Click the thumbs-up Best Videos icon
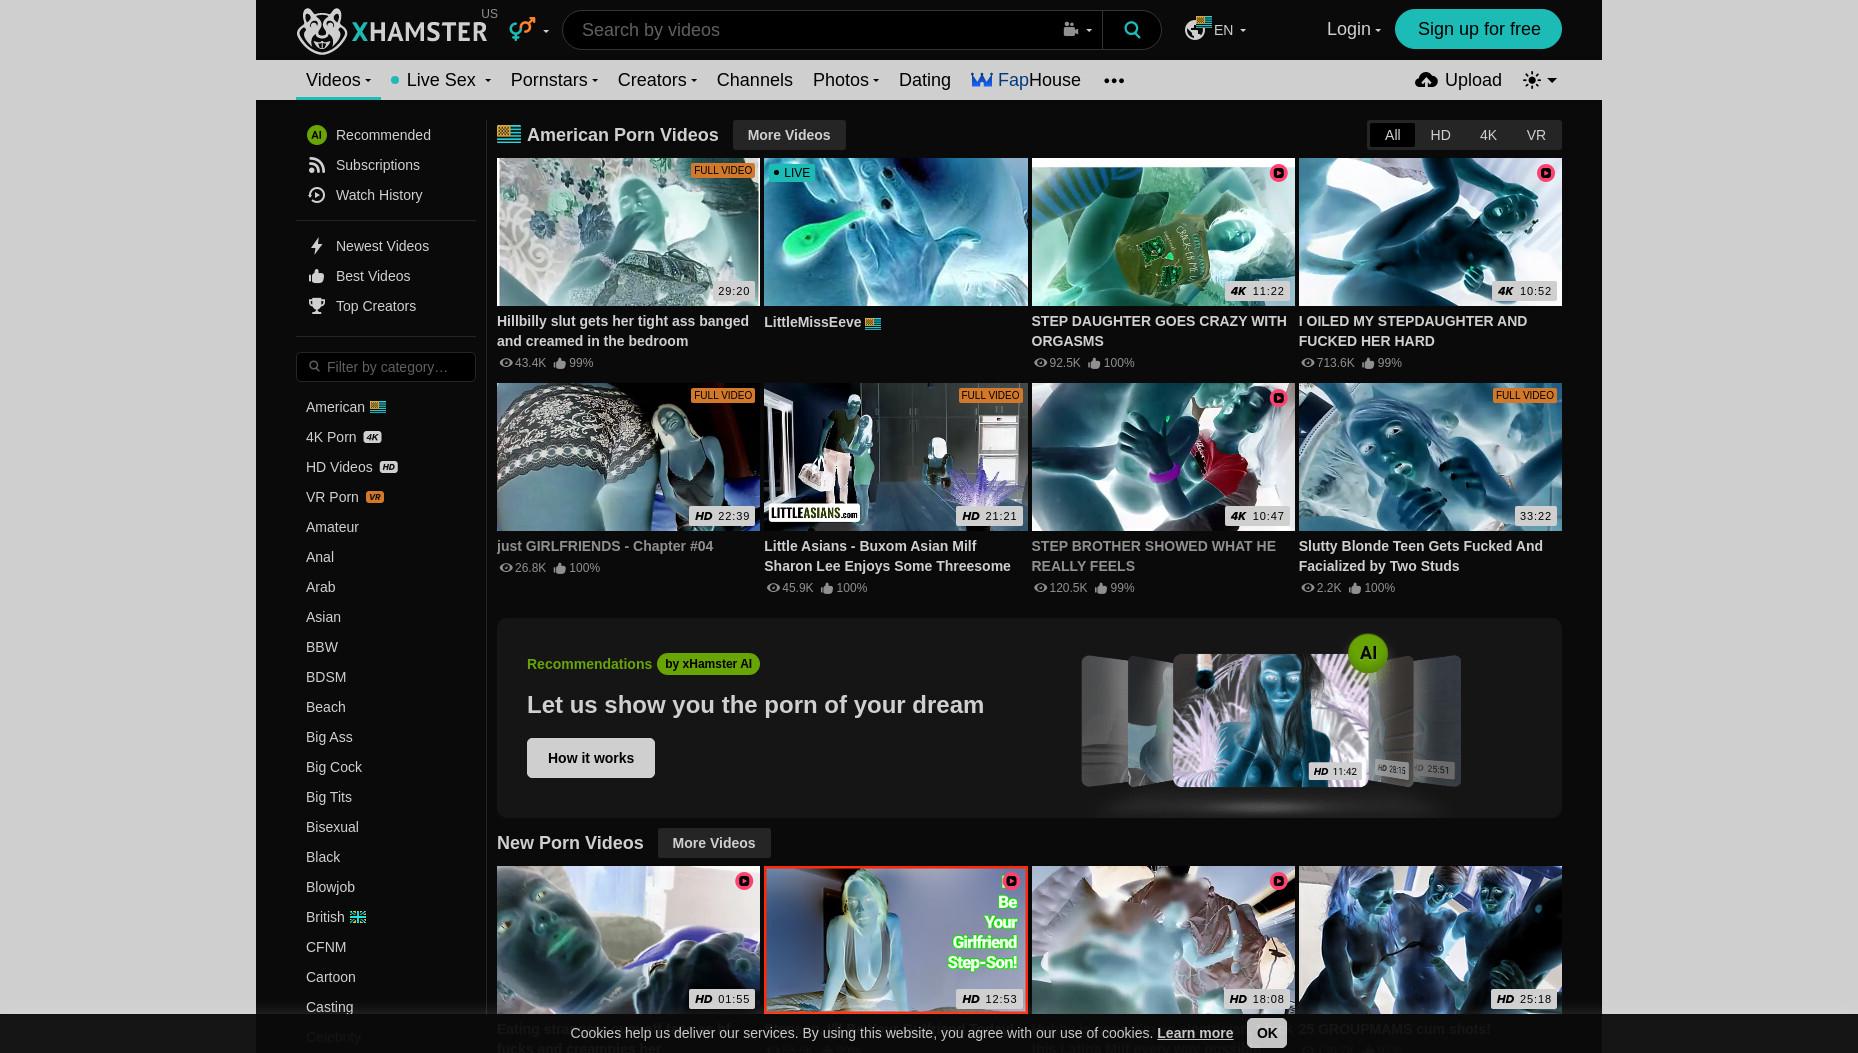 tap(316, 276)
